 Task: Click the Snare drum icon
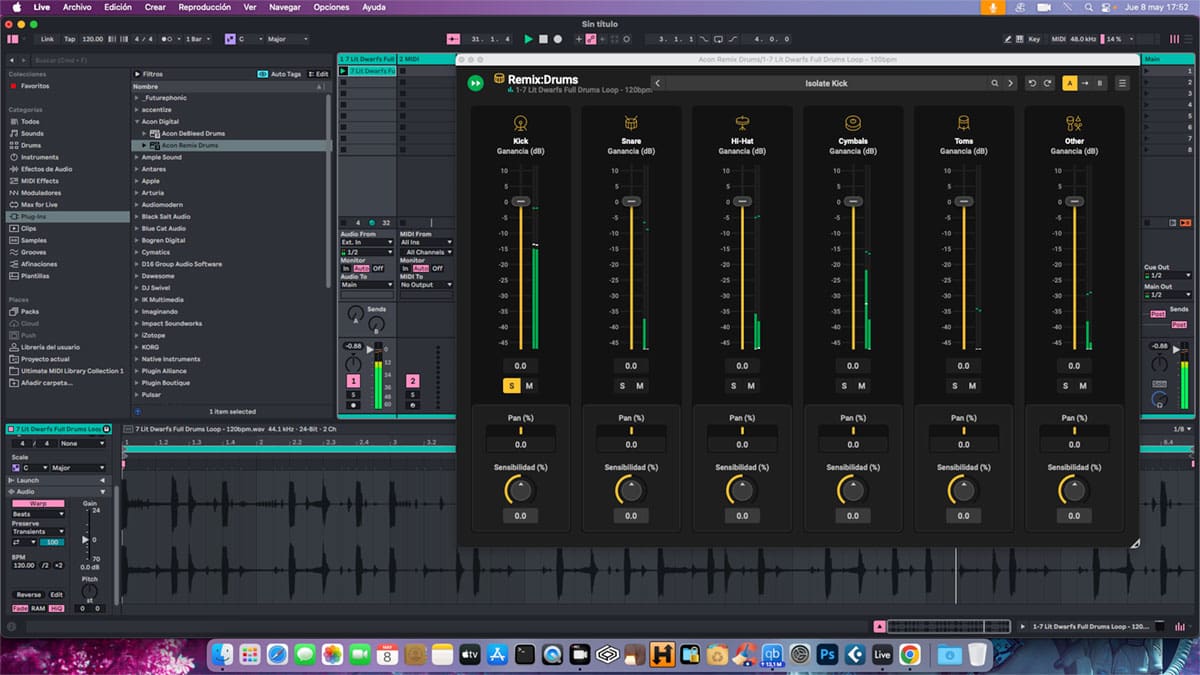pyautogui.click(x=631, y=124)
